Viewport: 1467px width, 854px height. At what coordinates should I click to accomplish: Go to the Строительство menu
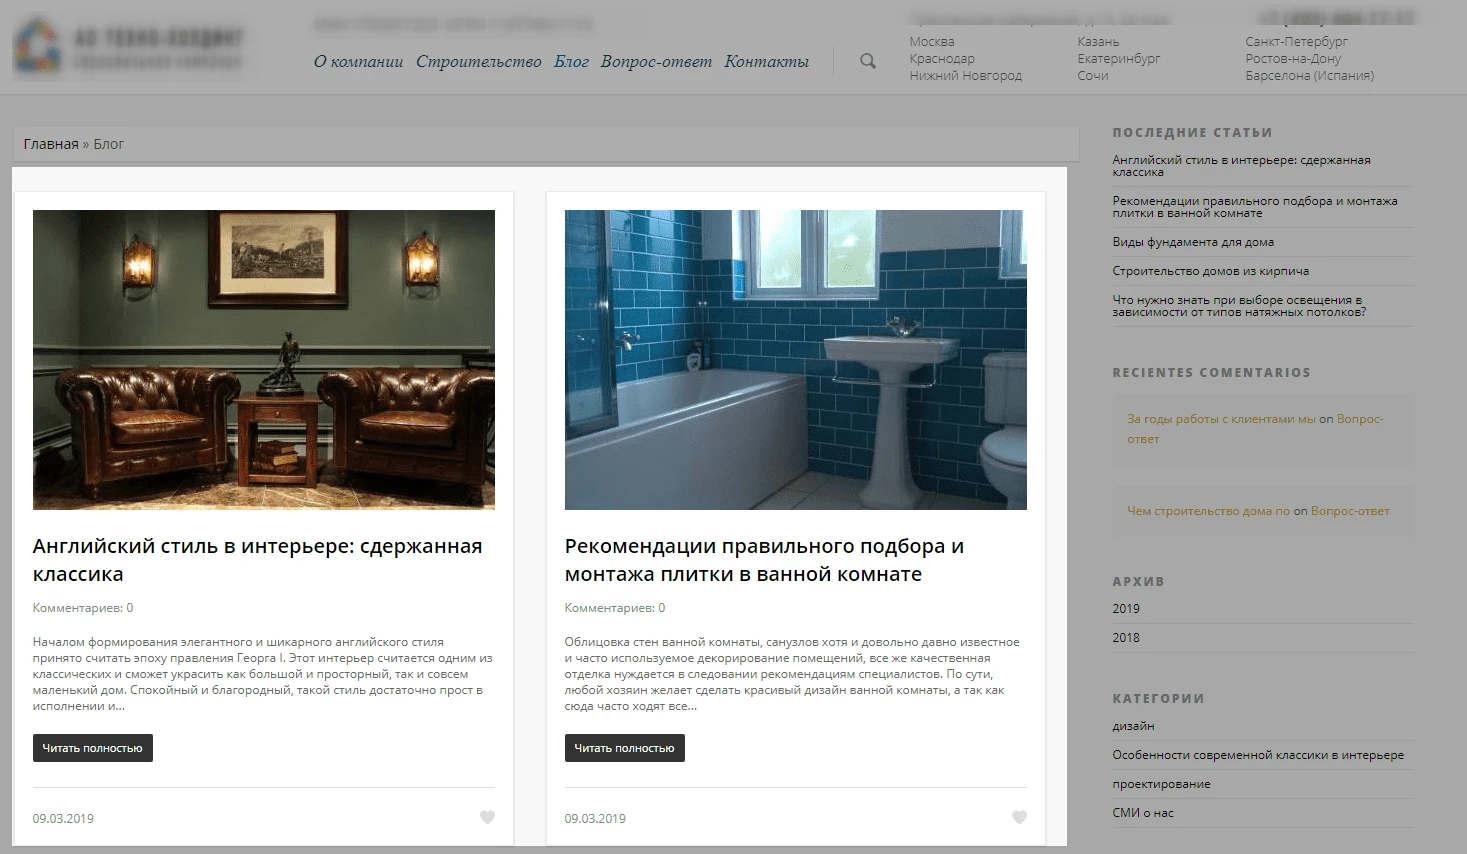(x=478, y=61)
